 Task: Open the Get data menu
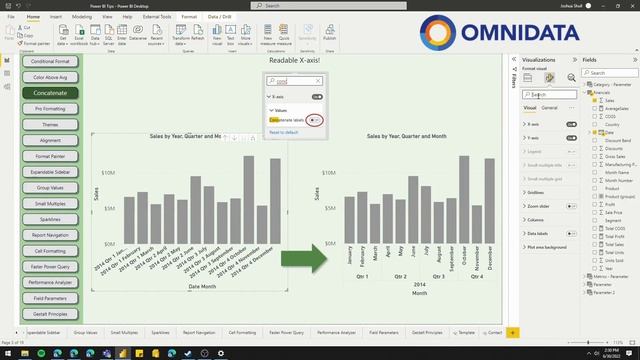point(63,35)
